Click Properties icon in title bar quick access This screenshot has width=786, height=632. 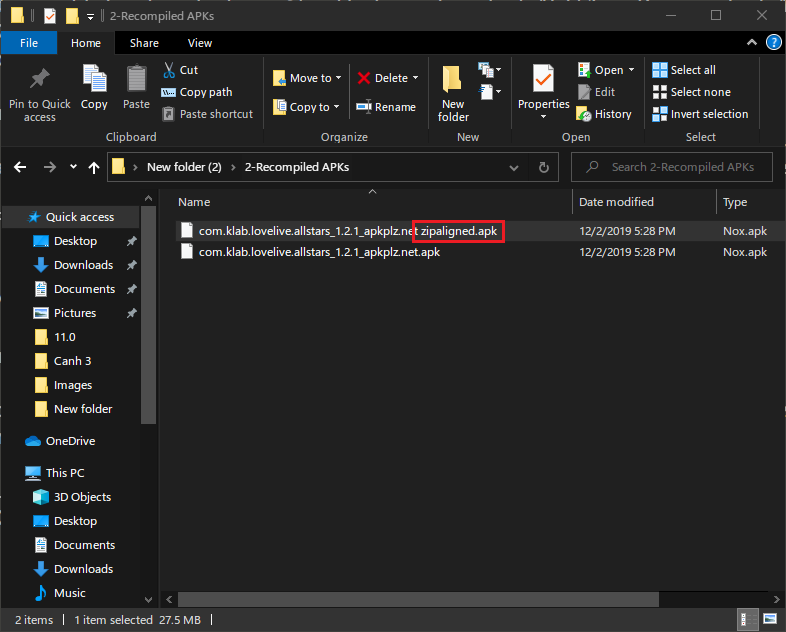point(50,16)
